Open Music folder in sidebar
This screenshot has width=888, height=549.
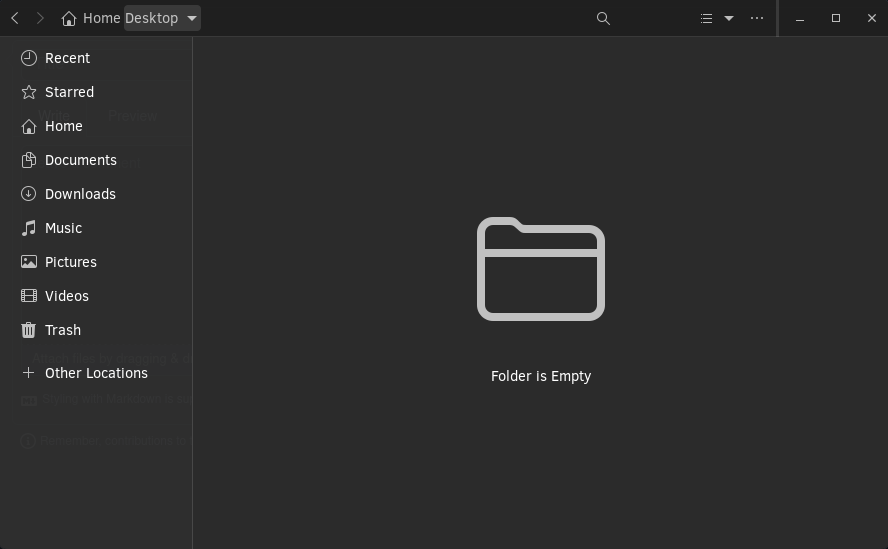pos(96,228)
